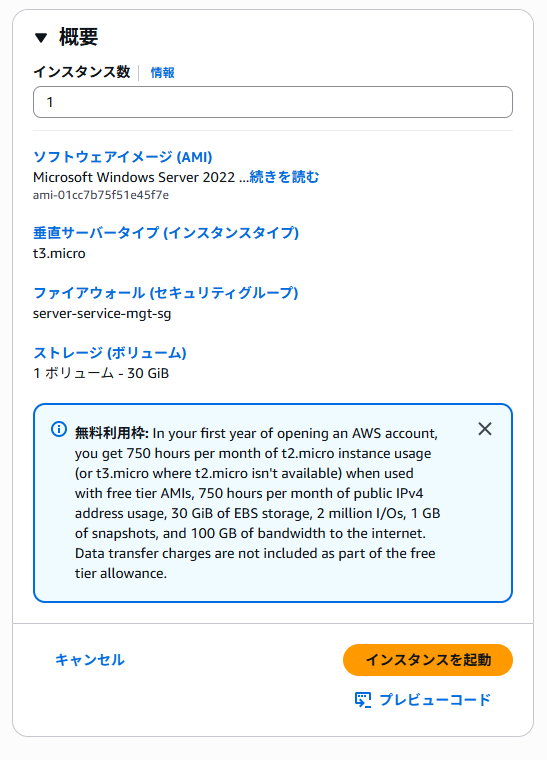This screenshot has width=547, height=760.
Task: Click the プレビューコード code icon
Action: pyautogui.click(x=363, y=700)
